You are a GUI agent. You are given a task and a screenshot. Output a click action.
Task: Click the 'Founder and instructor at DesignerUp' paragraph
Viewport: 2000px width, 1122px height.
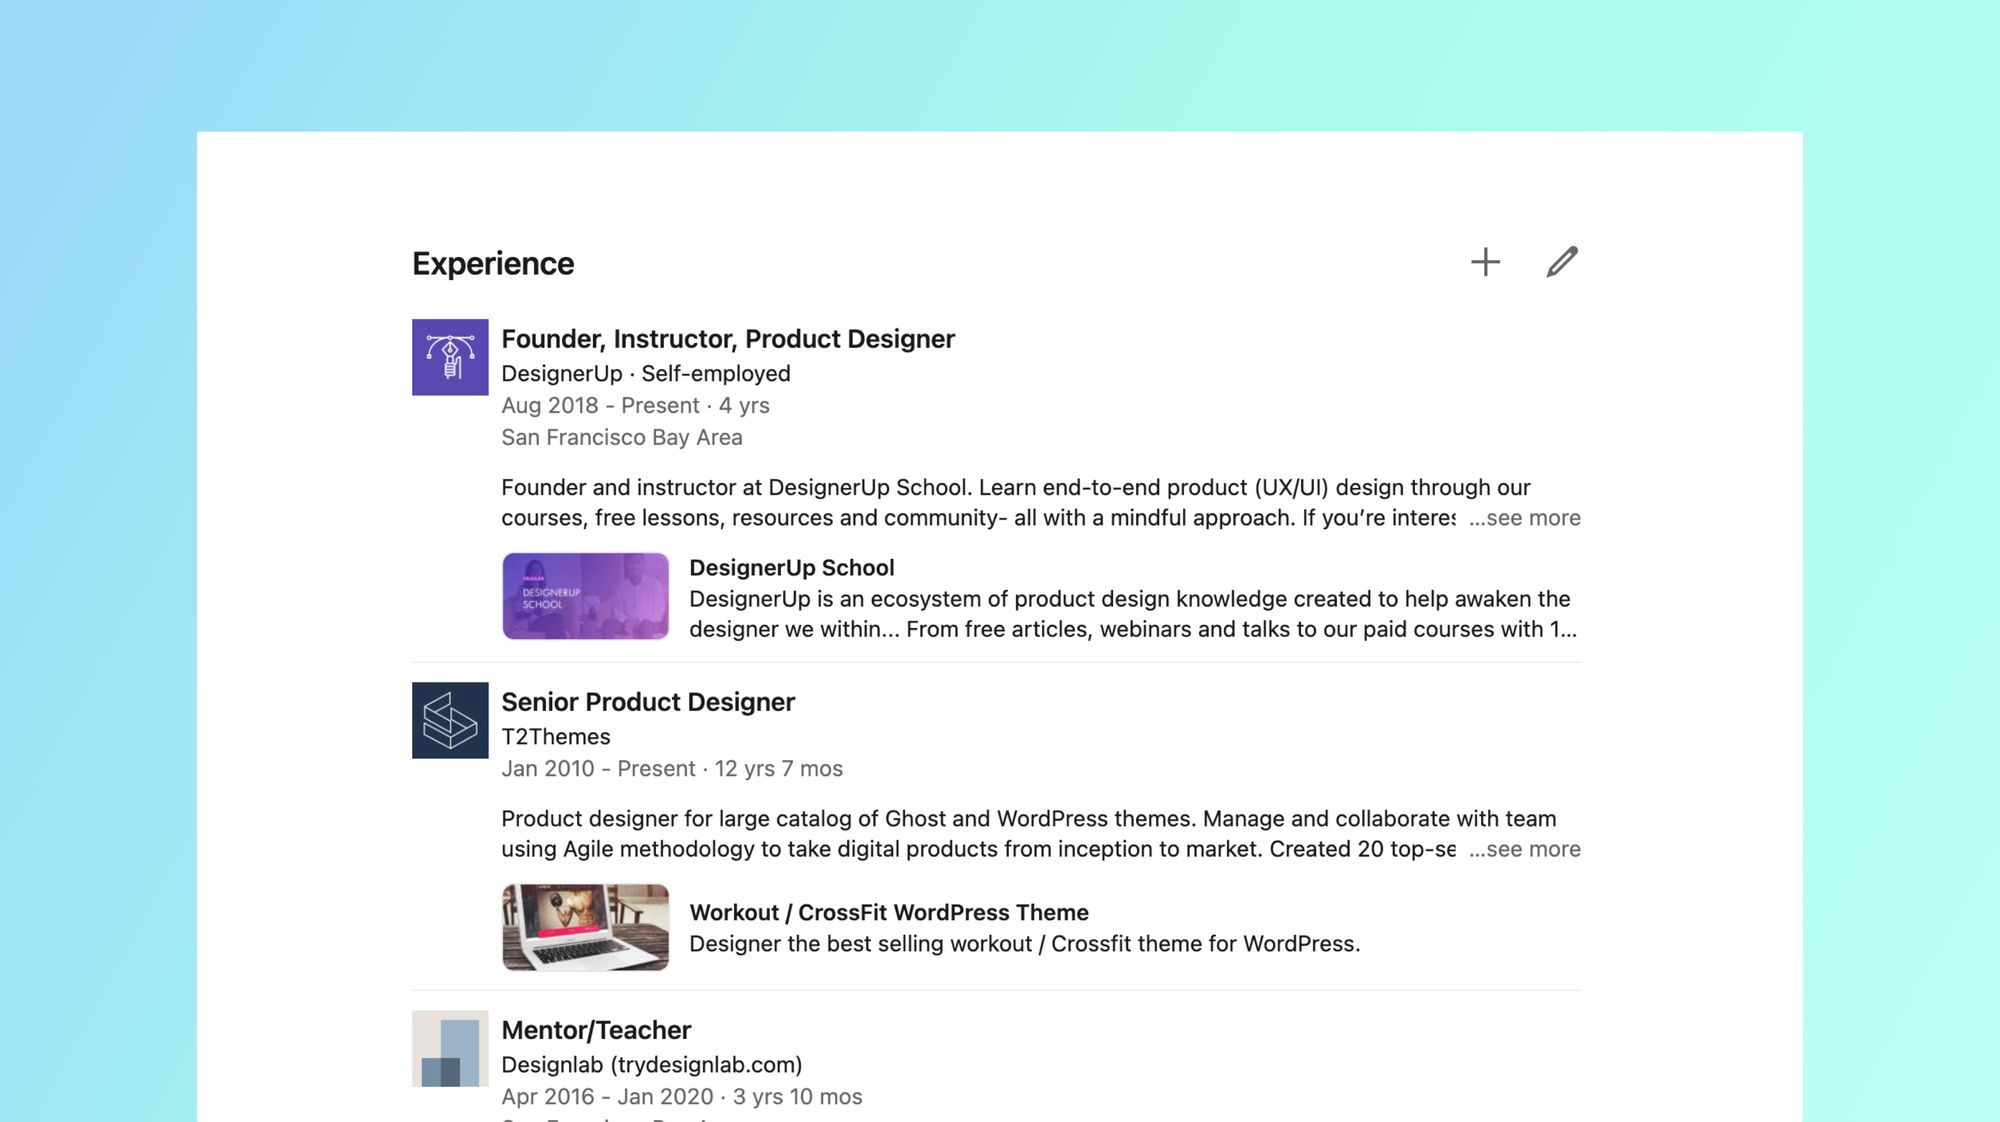click(x=1016, y=502)
